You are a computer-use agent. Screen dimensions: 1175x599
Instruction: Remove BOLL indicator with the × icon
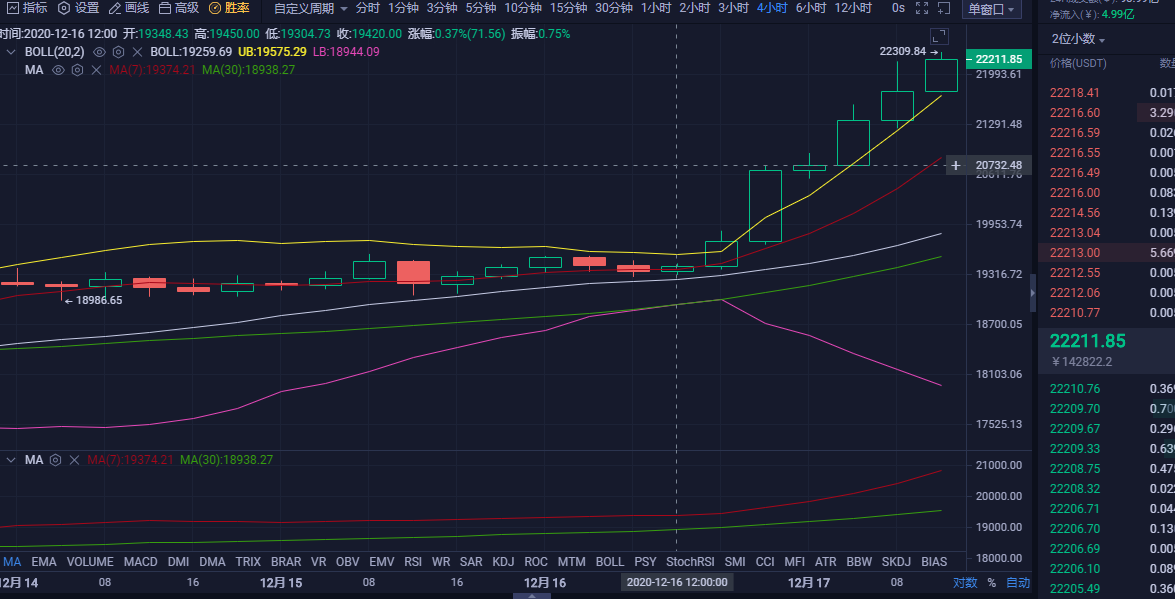point(137,52)
